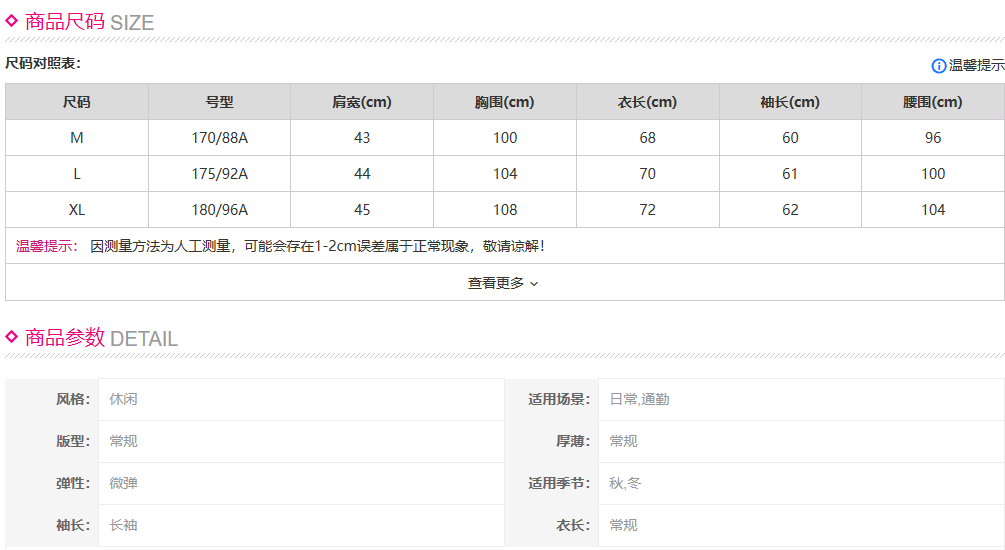Click the 商品参数 DETAIL section heading
Viewport: 1005px width, 550px height.
101,338
